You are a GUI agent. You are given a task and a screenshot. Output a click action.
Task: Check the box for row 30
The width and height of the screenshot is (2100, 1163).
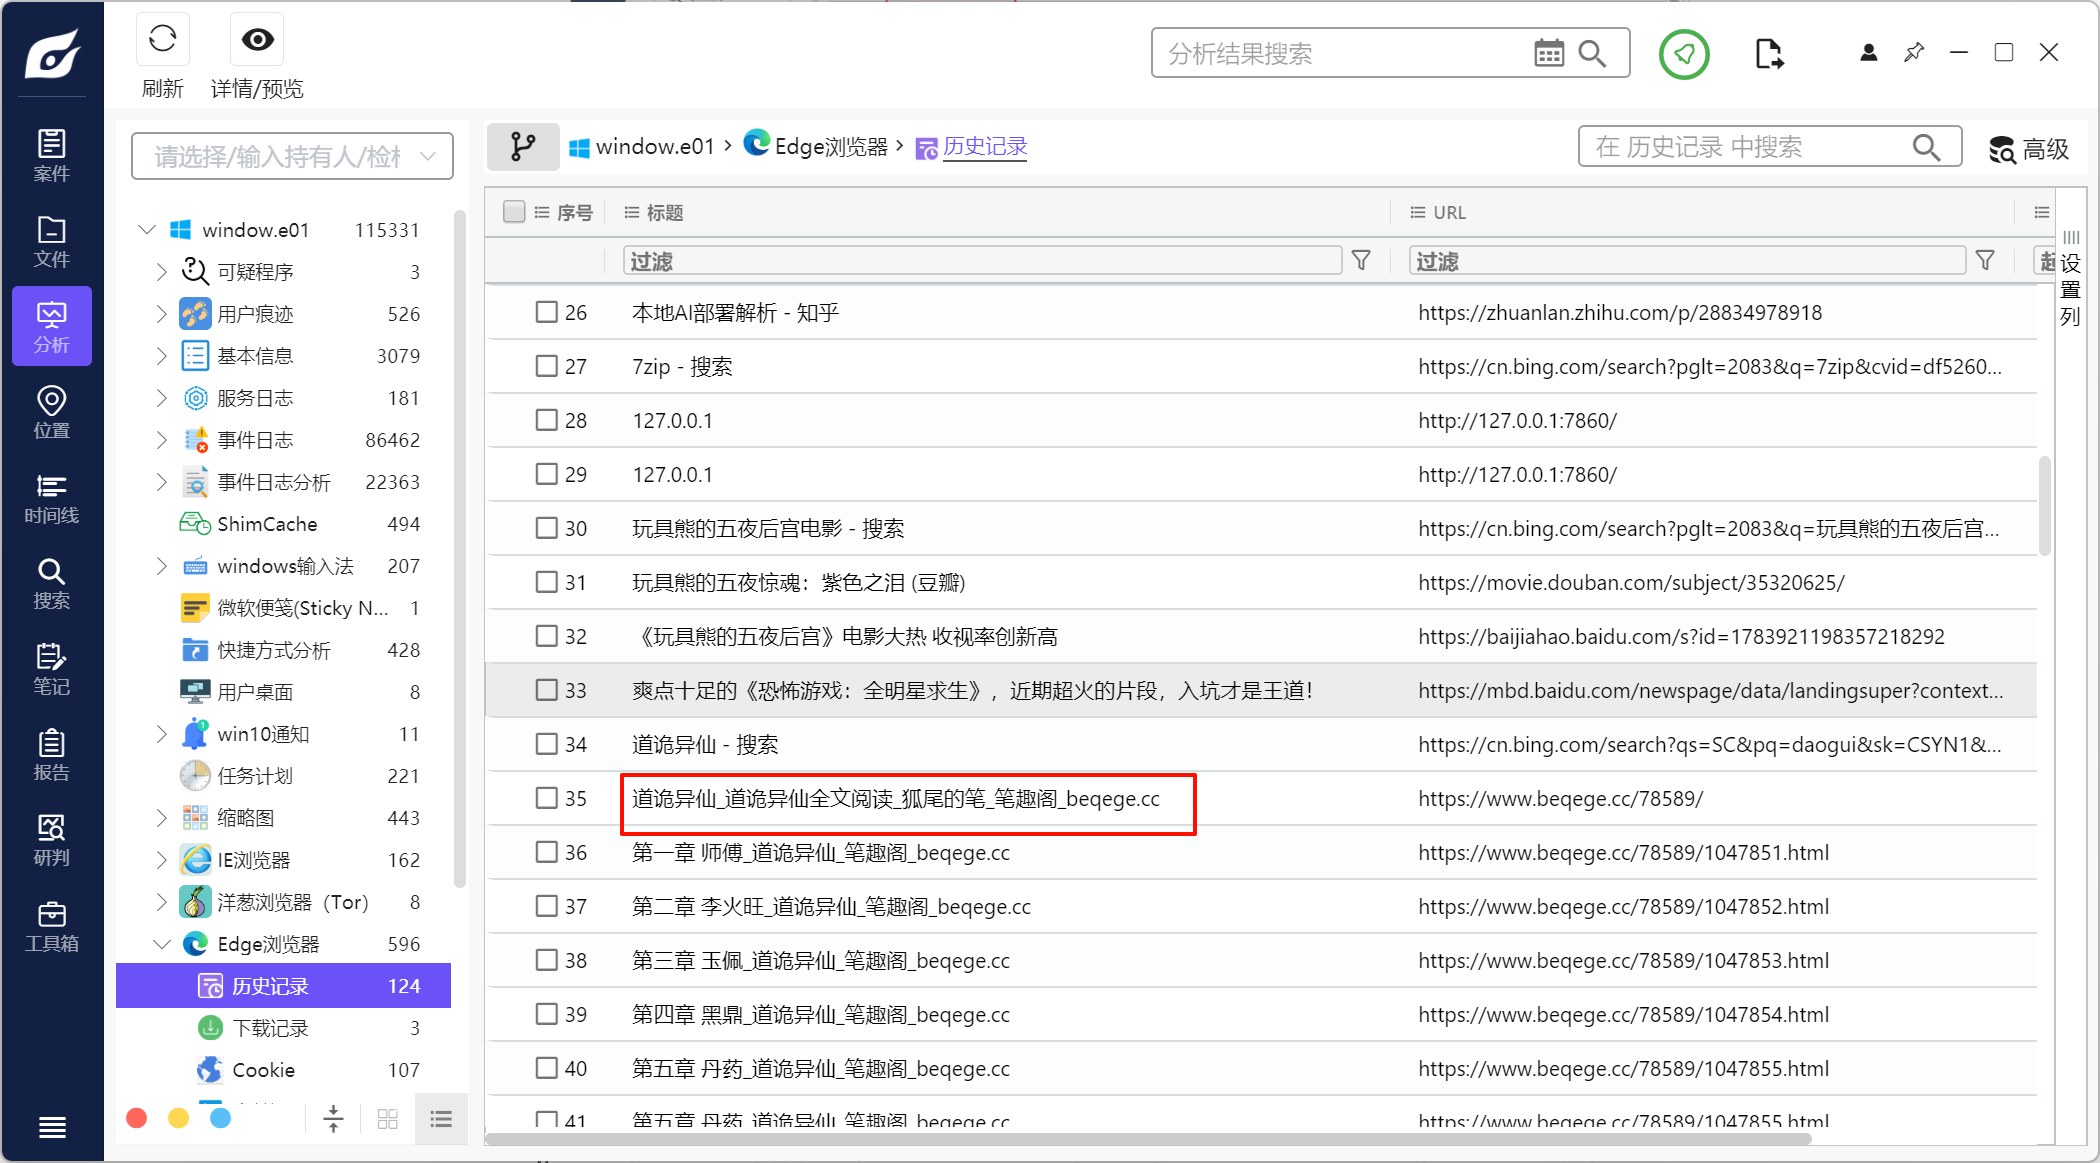pos(546,528)
